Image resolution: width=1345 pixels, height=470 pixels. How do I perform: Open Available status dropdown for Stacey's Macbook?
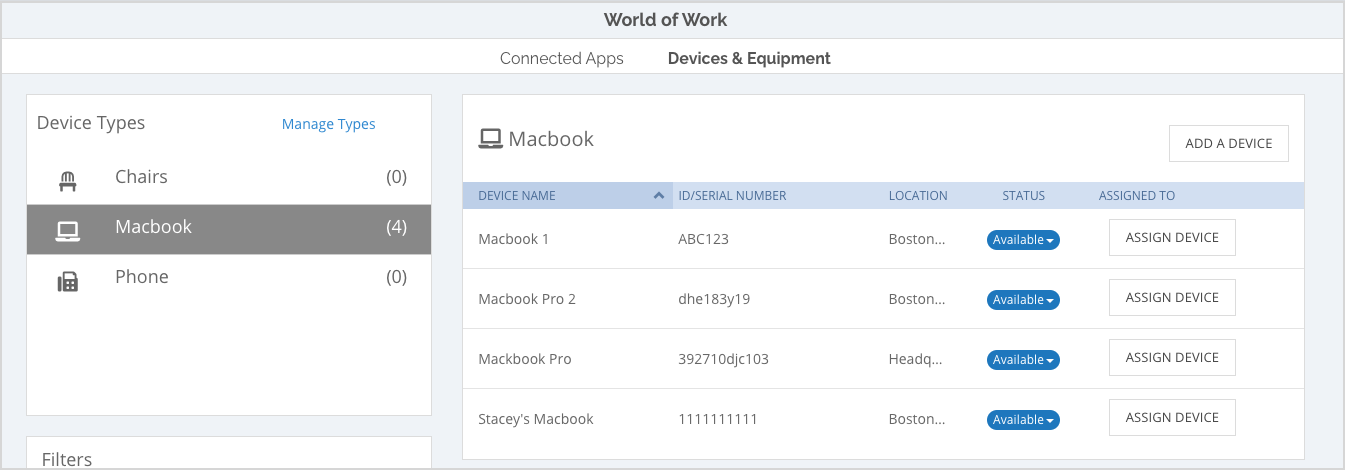click(x=1023, y=420)
